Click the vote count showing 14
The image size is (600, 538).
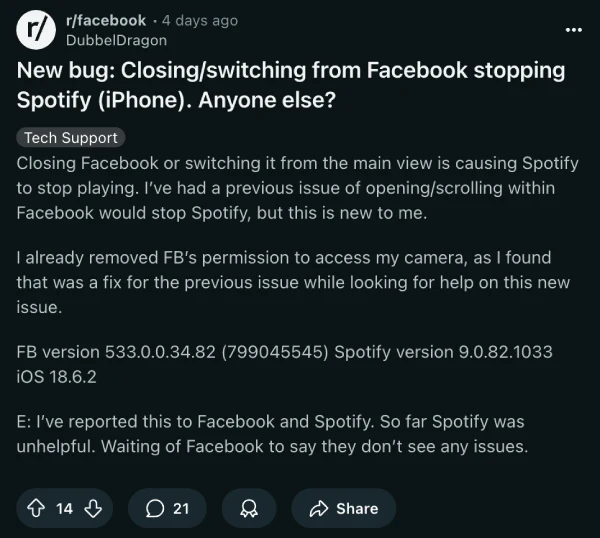pos(64,508)
